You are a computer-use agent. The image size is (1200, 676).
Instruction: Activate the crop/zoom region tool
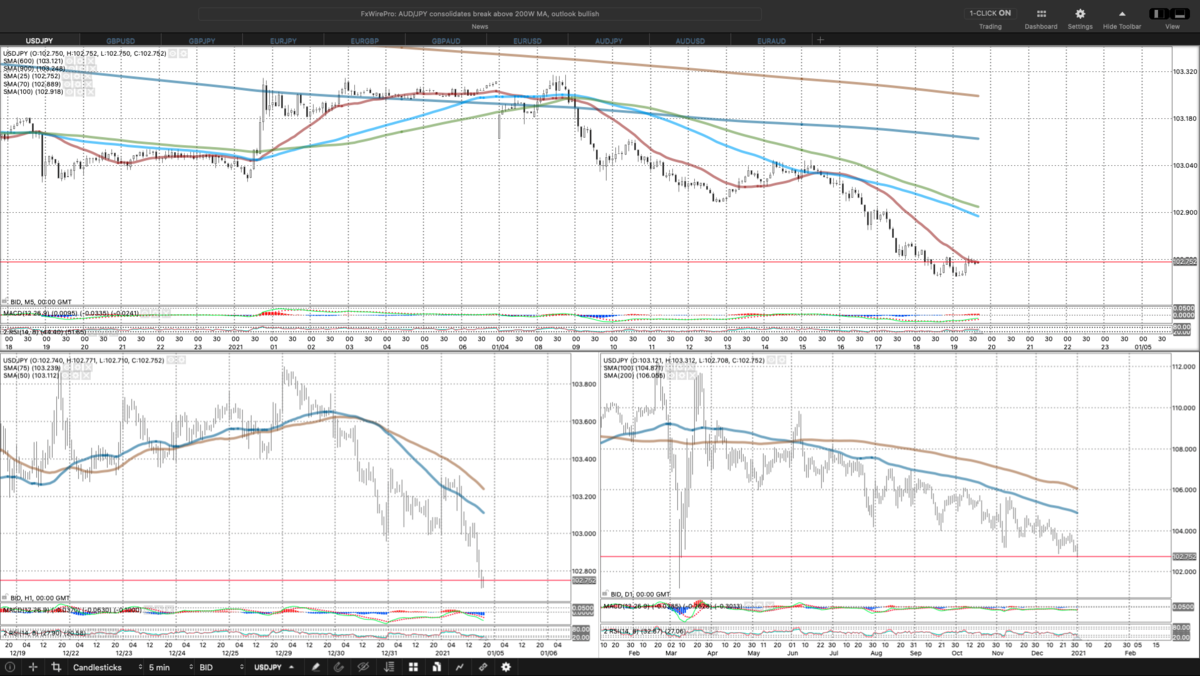point(55,666)
